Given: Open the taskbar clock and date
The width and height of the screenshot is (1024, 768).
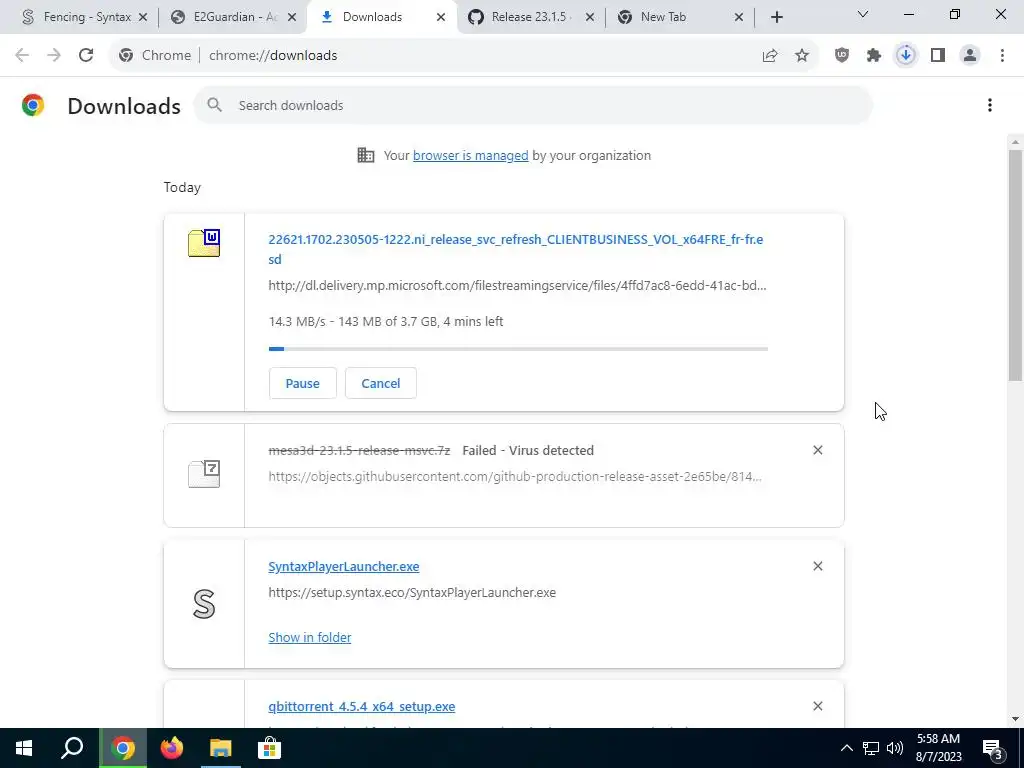Looking at the screenshot, I should 938,748.
